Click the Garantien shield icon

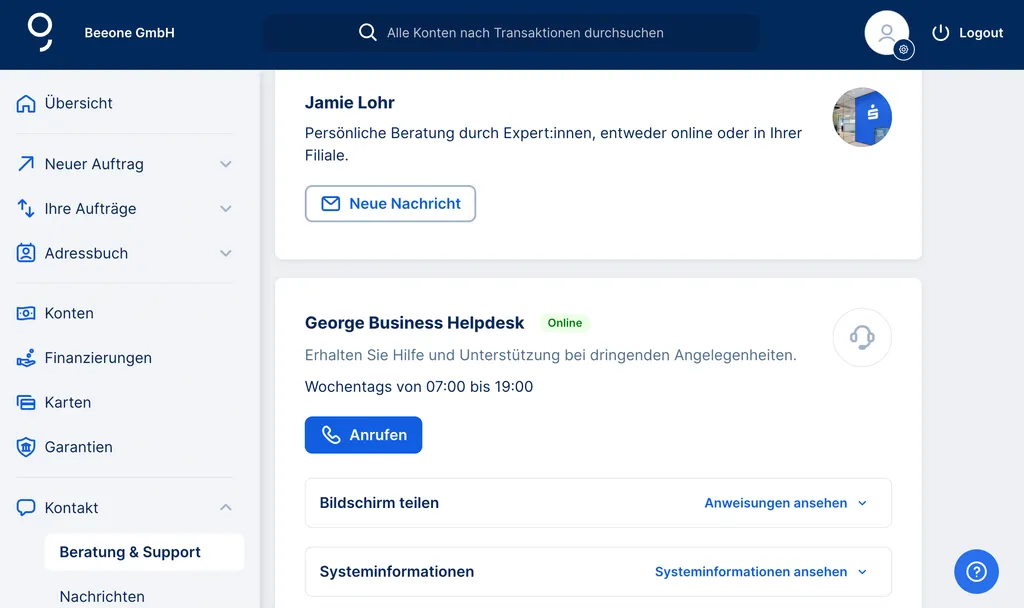click(x=26, y=447)
